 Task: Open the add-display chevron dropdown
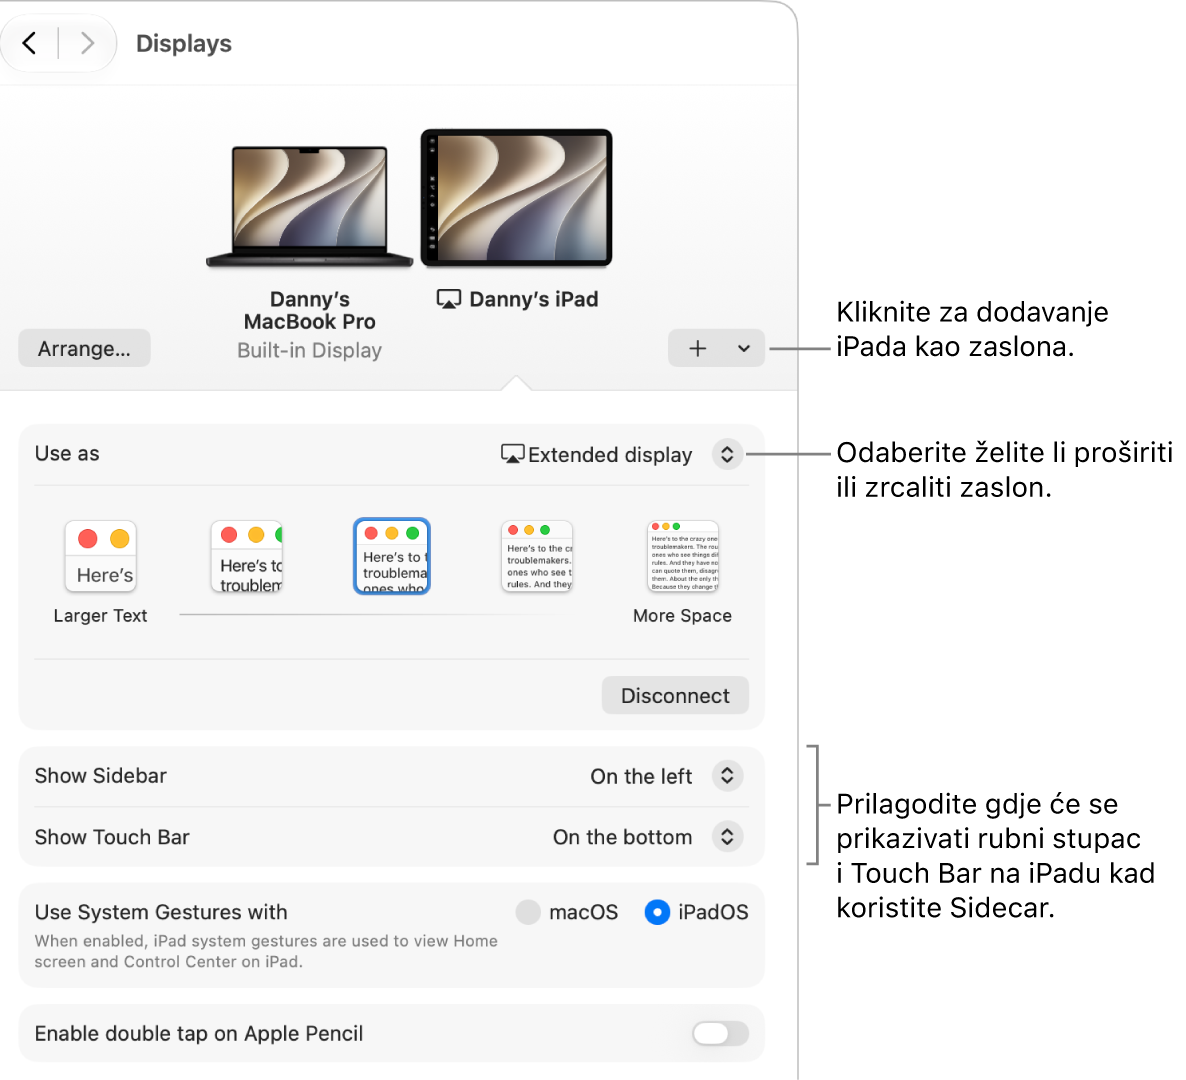744,349
